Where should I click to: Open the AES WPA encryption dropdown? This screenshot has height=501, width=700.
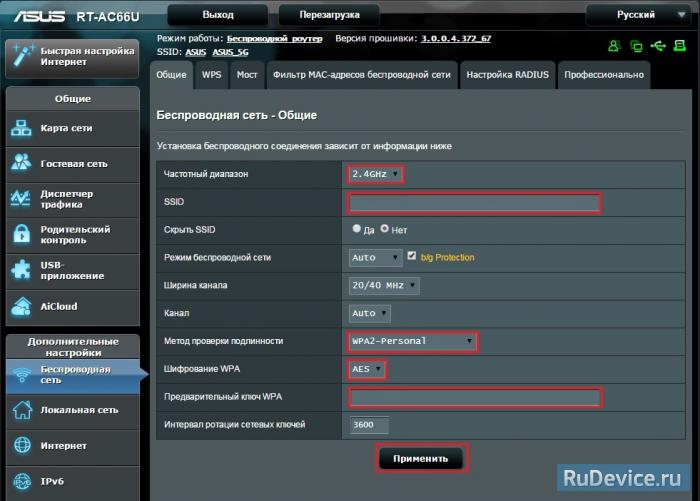coord(367,369)
